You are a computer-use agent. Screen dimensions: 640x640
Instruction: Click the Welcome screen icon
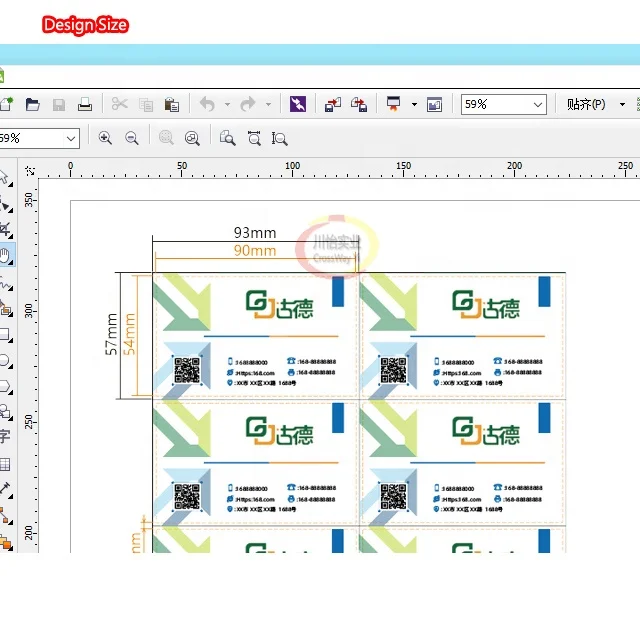click(434, 105)
